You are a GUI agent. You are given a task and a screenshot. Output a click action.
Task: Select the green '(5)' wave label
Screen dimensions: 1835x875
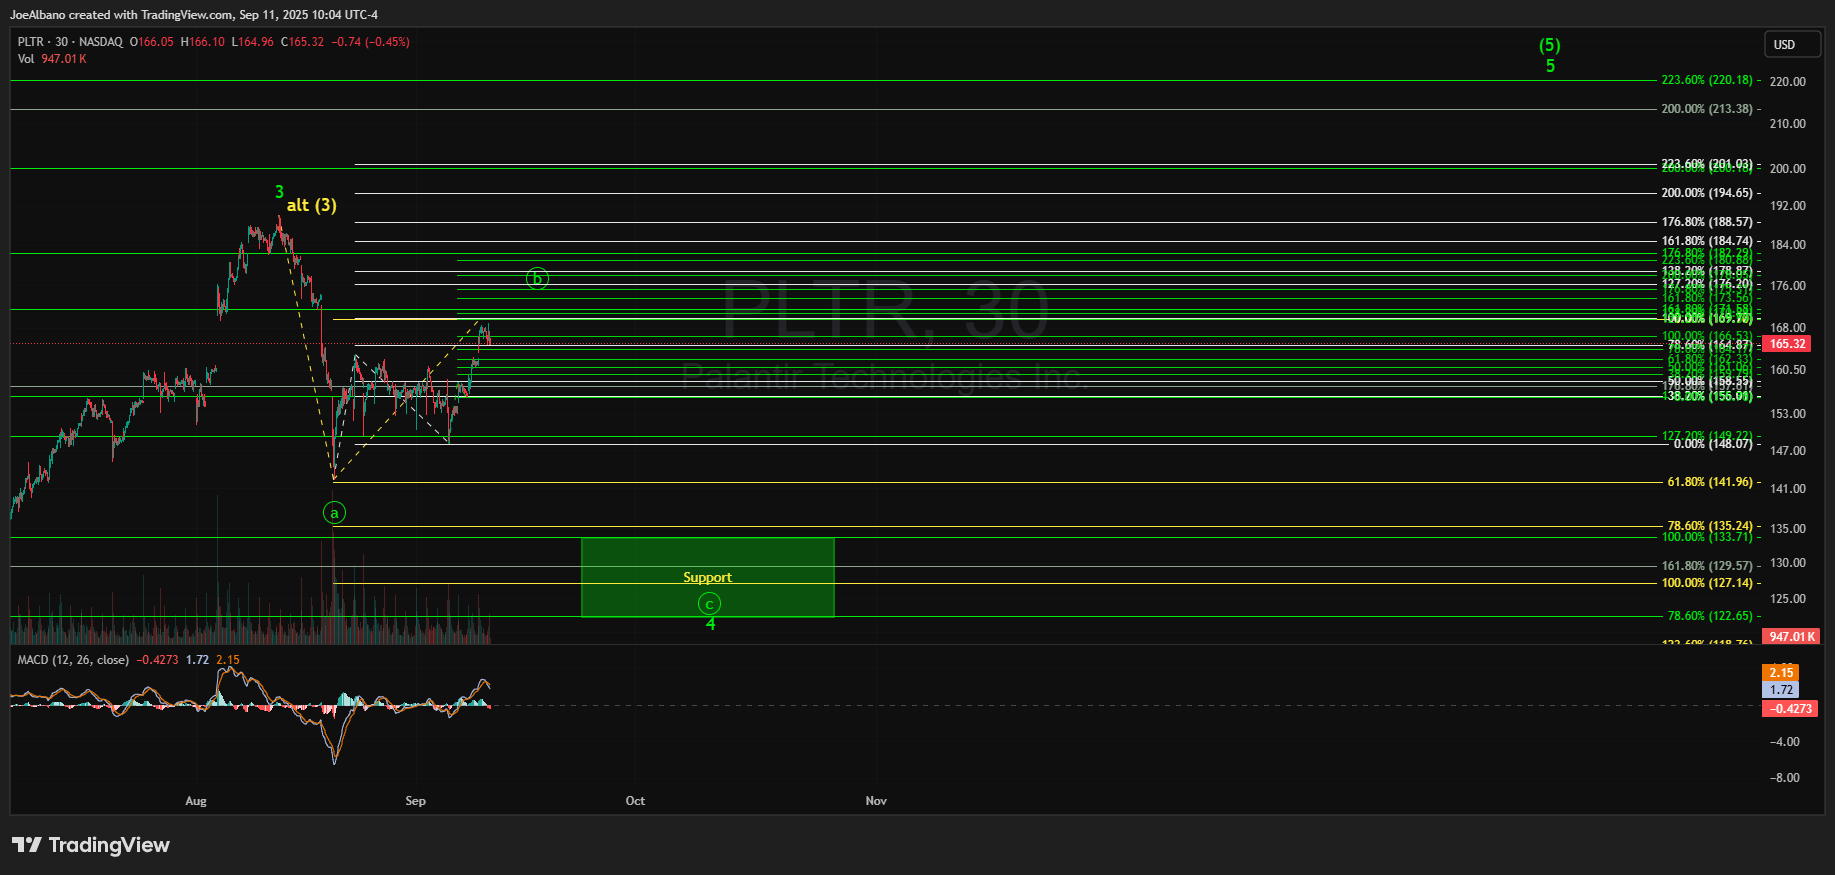coord(1550,45)
